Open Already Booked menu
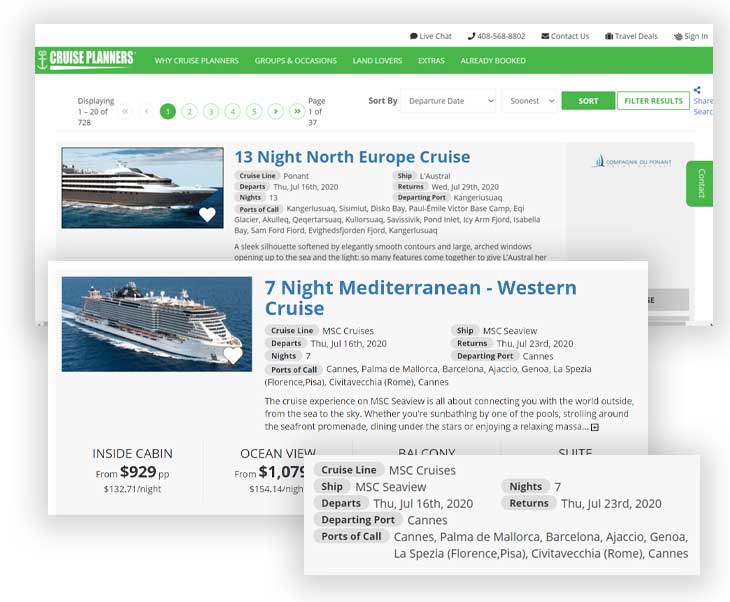730x602 pixels. tap(493, 61)
